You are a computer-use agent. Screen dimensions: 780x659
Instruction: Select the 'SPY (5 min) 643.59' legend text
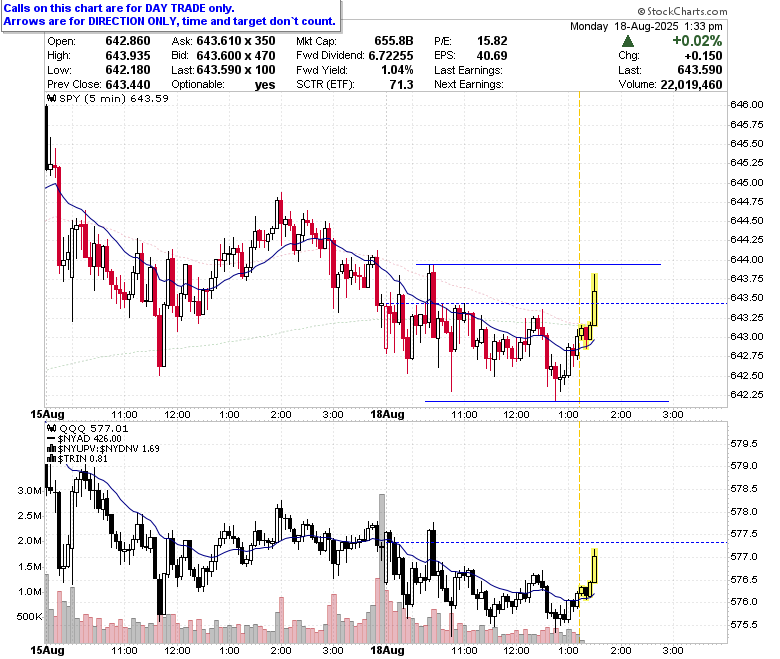[x=114, y=98]
